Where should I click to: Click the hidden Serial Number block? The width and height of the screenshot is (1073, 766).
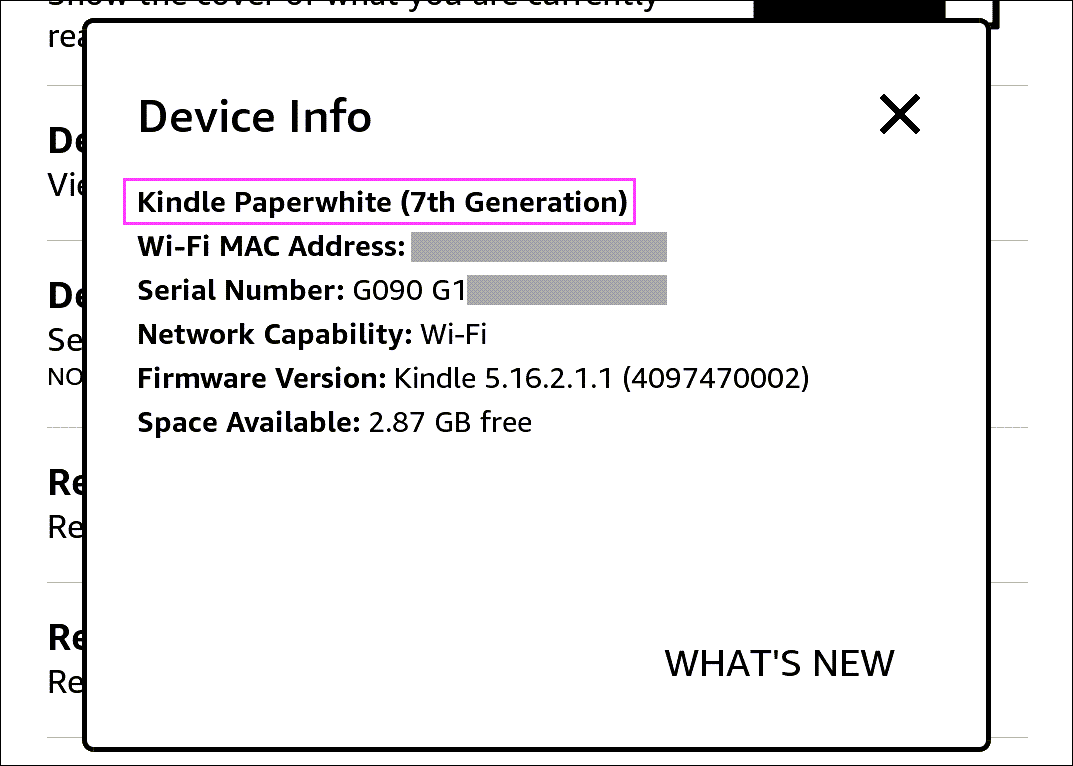point(566,290)
